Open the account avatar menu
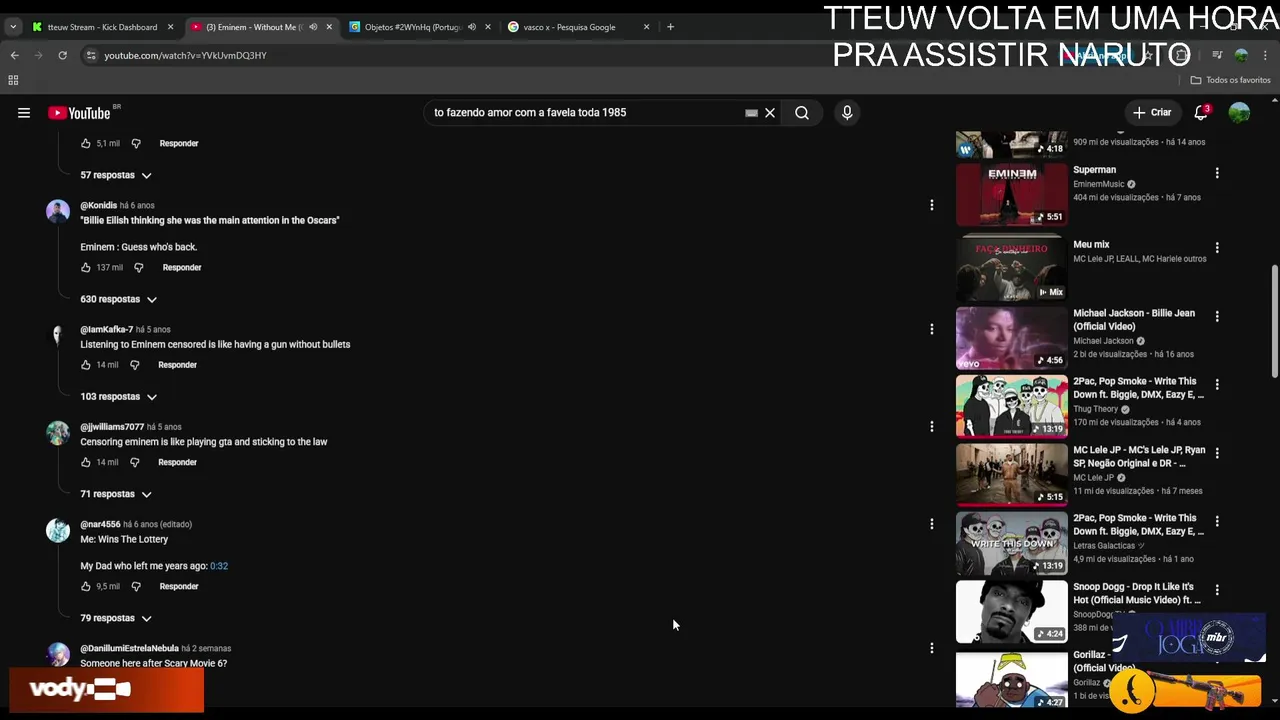 coord(1239,113)
